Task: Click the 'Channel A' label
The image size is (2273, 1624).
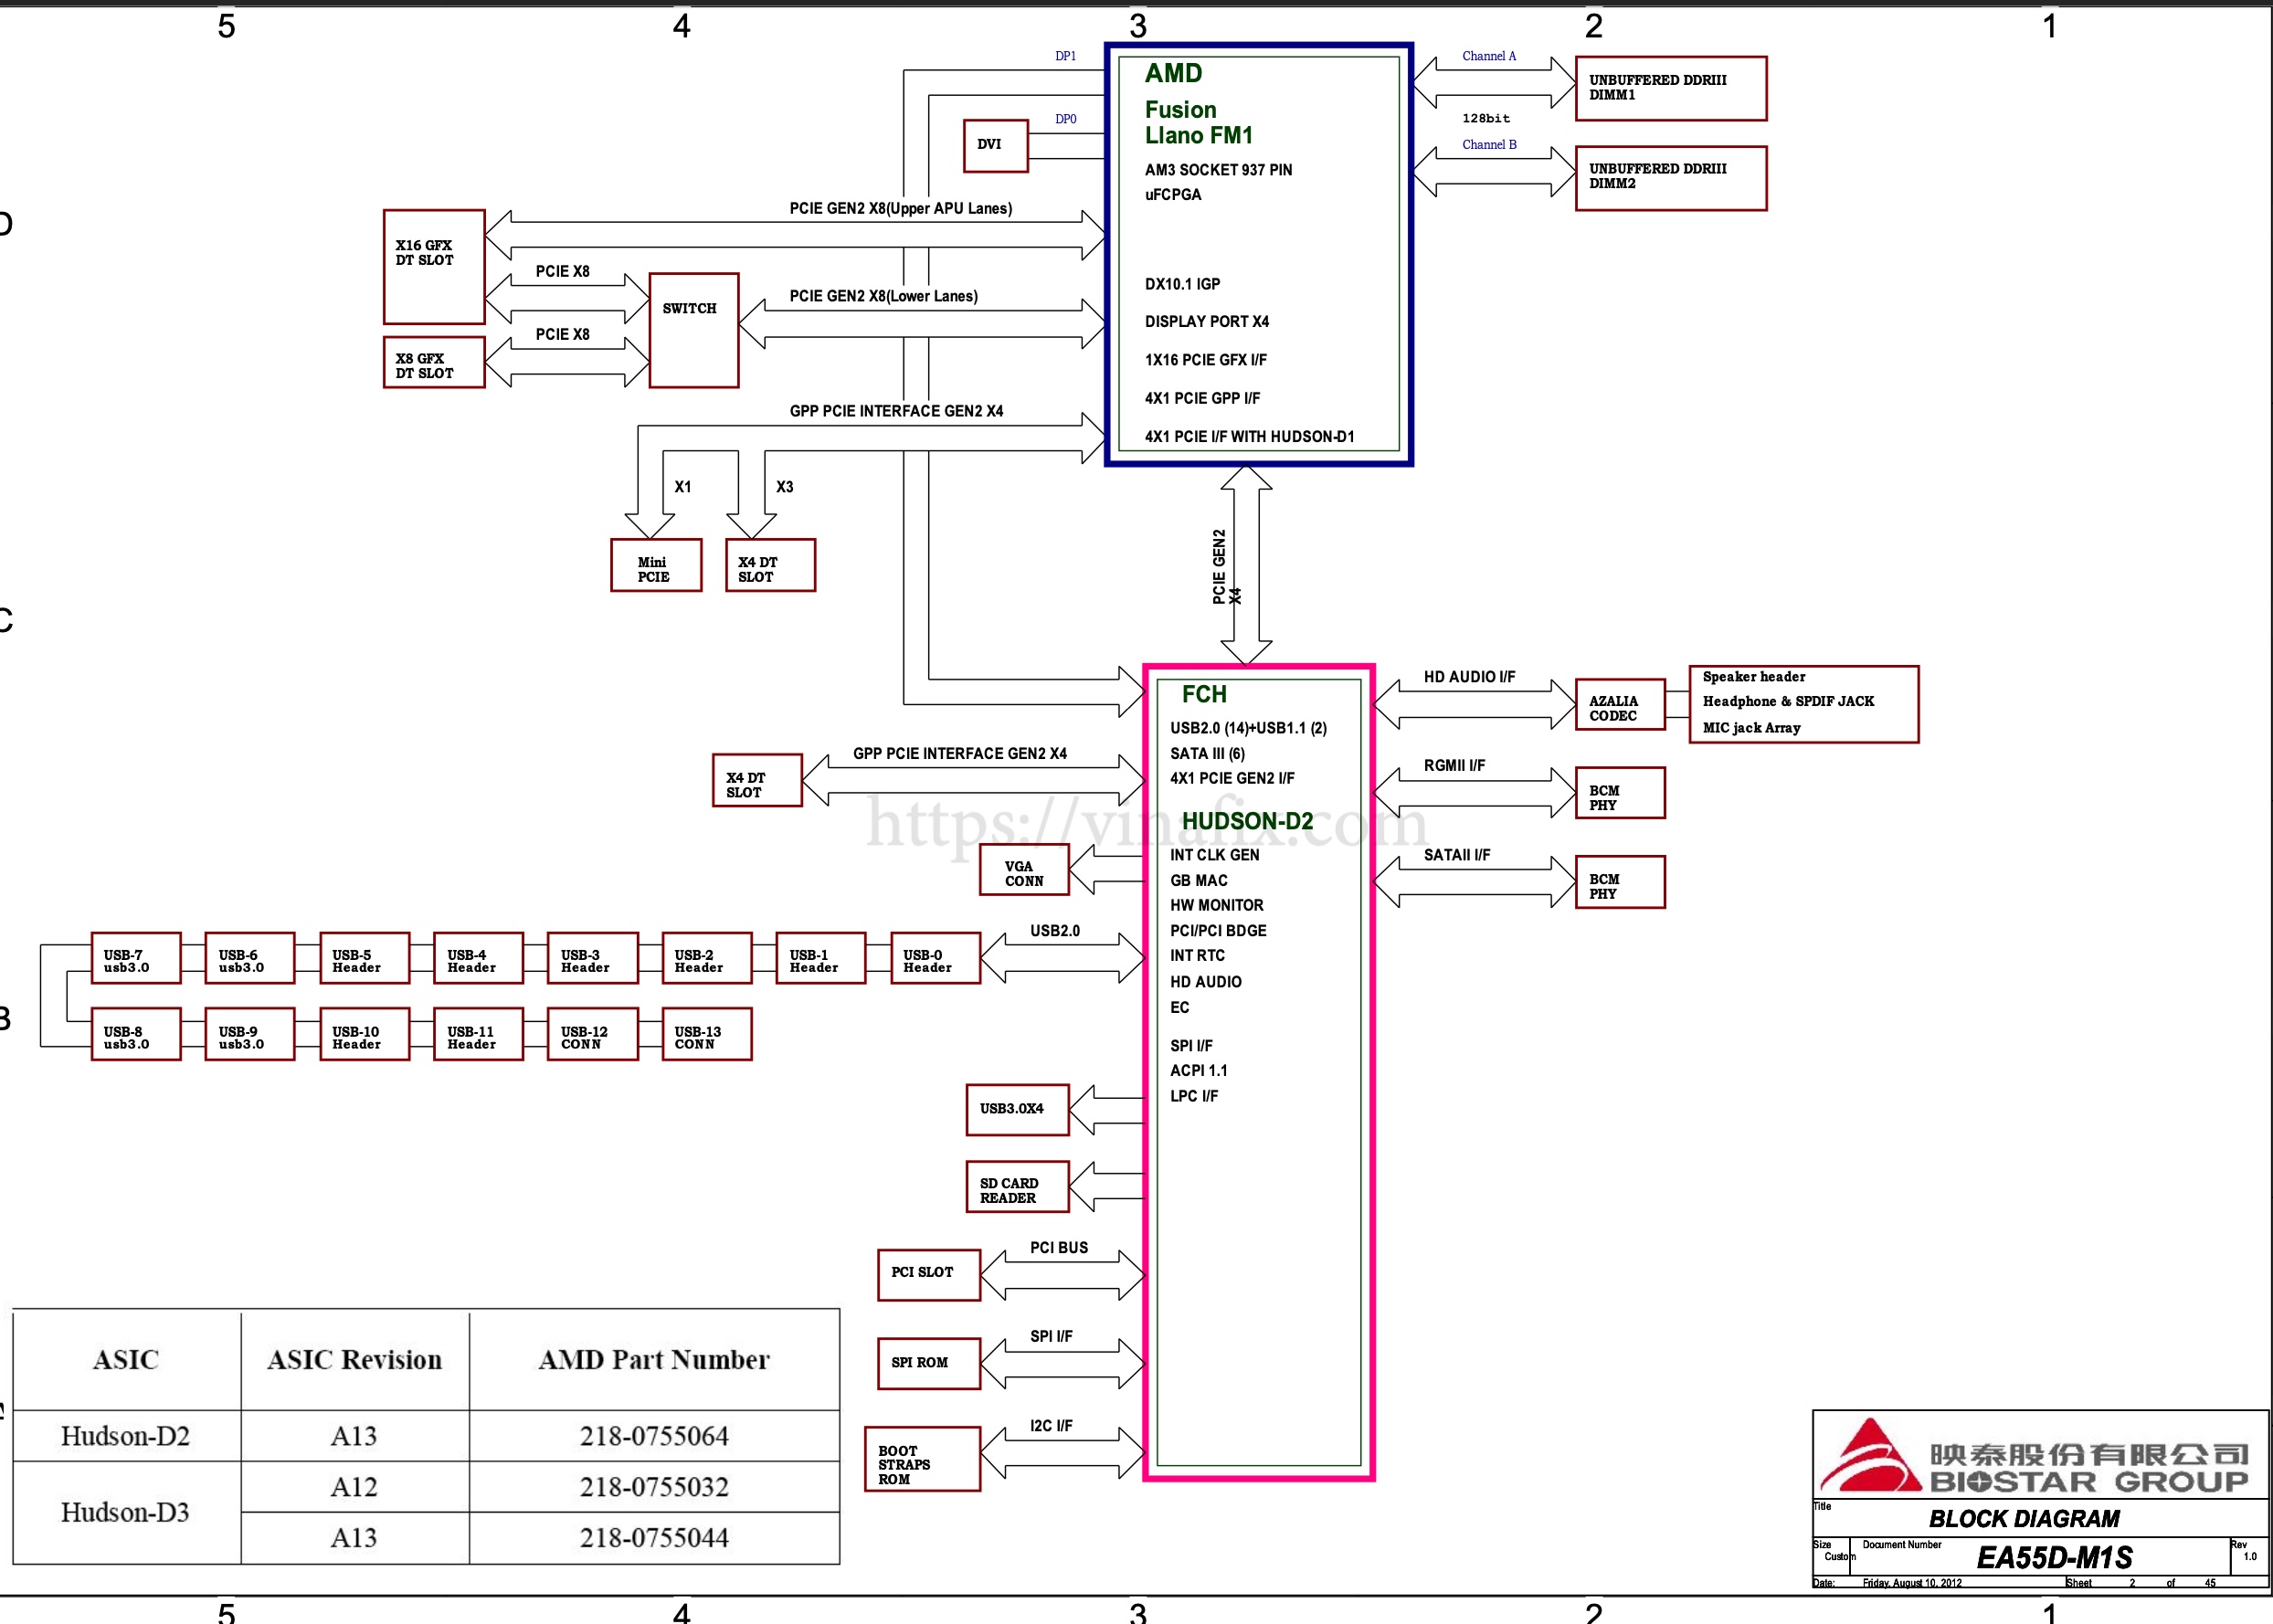Action: click(1489, 56)
